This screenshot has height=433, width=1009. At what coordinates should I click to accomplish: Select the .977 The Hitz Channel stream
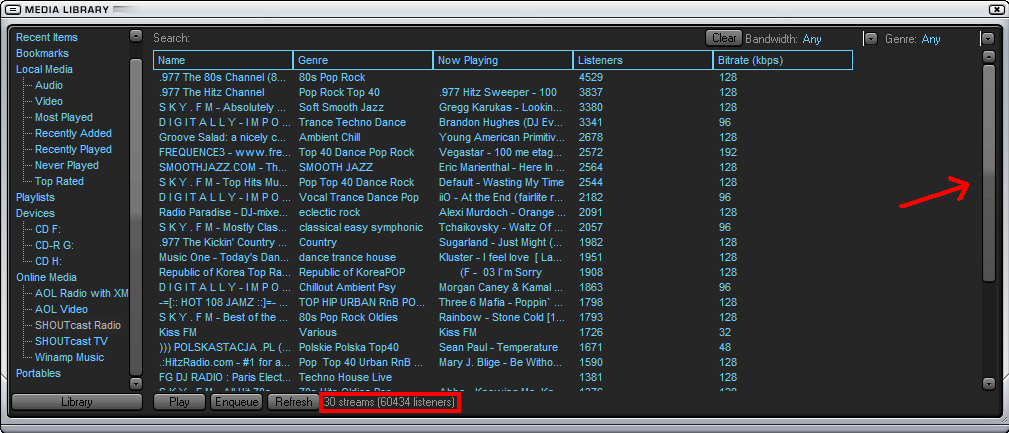212,92
